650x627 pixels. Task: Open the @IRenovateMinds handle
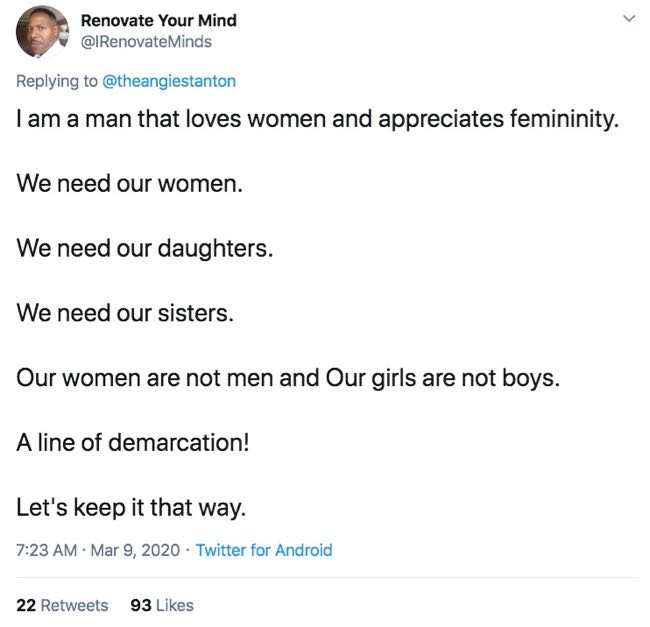146,42
